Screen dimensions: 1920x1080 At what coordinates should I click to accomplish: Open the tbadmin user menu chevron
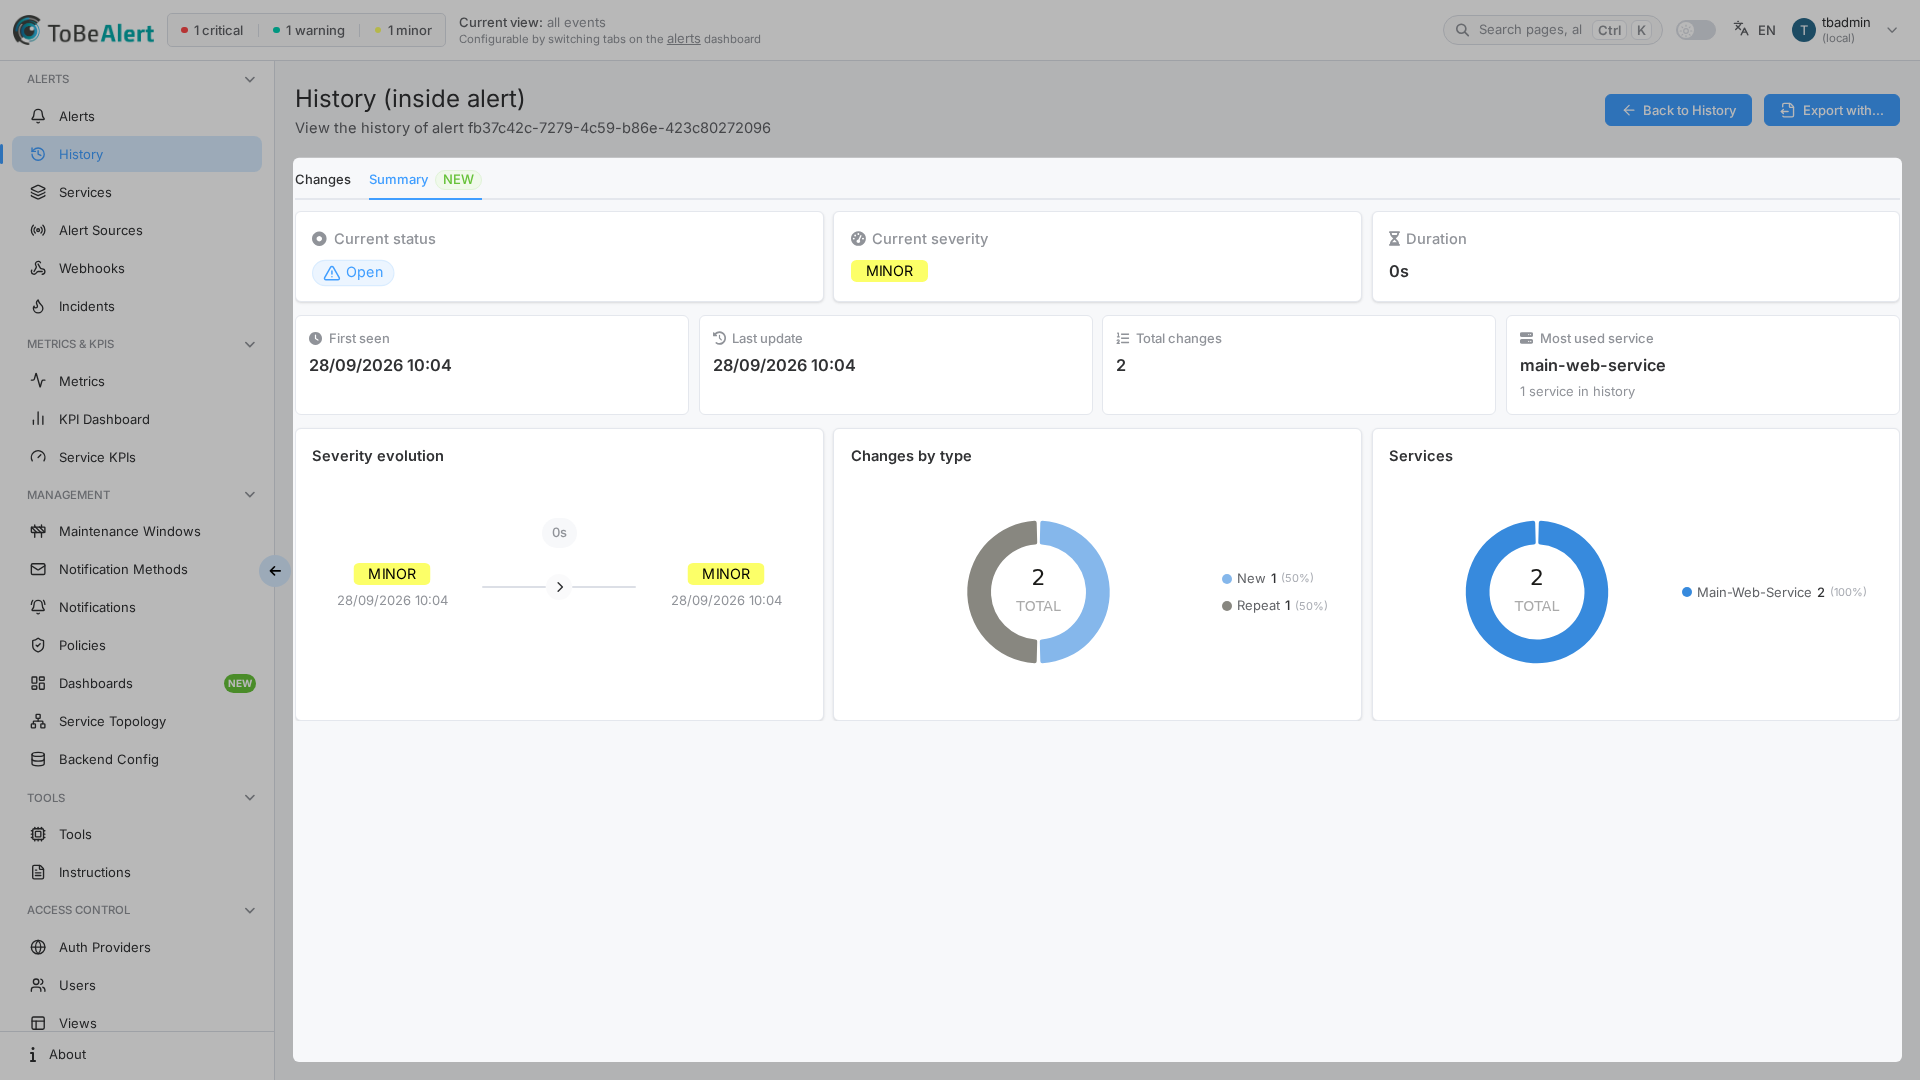1891,30
